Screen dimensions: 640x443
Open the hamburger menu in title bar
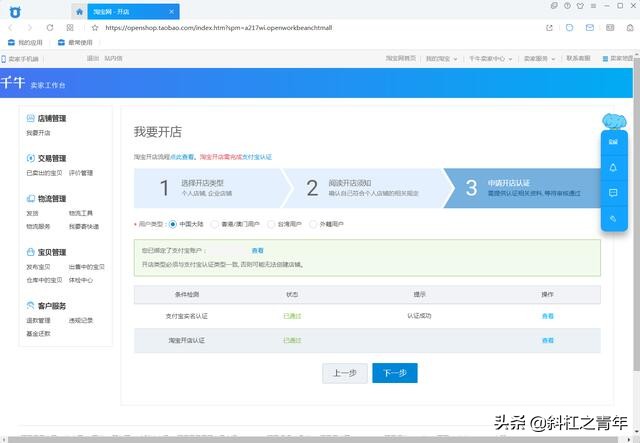coord(593,6)
